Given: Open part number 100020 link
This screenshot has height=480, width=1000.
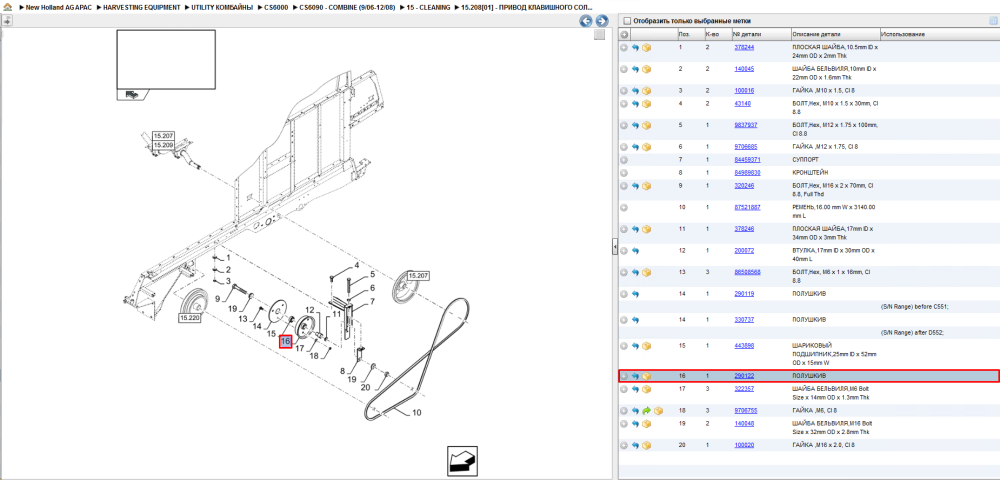Looking at the screenshot, I should [744, 445].
